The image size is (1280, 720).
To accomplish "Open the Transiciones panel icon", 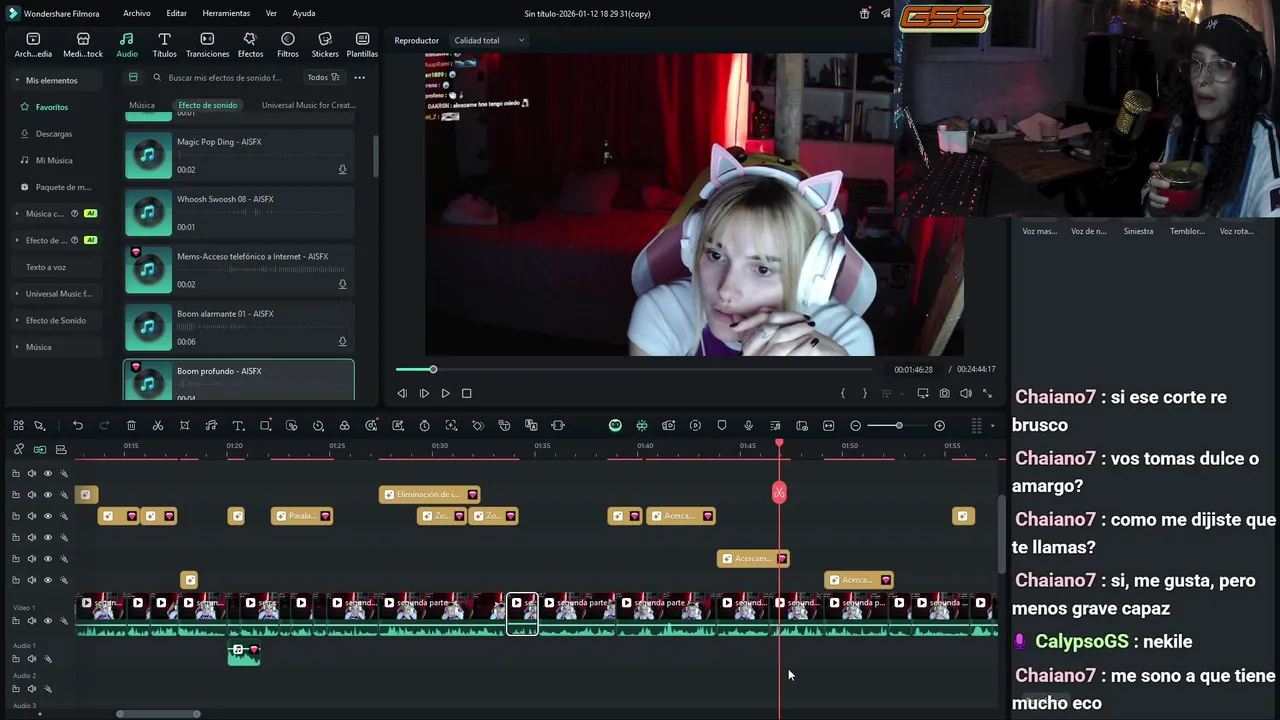I will 207,45.
